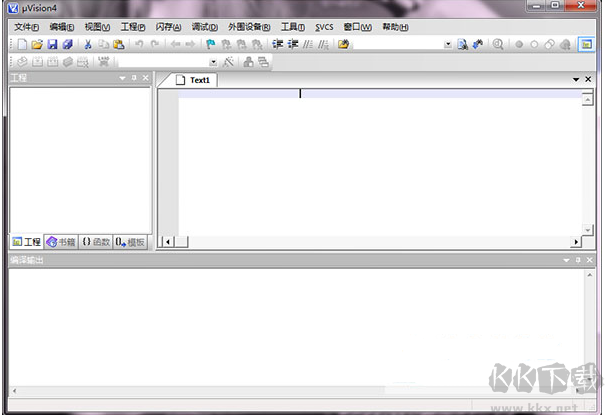
Task: Pin the 工程 panel with its pushpin
Action: coord(134,78)
